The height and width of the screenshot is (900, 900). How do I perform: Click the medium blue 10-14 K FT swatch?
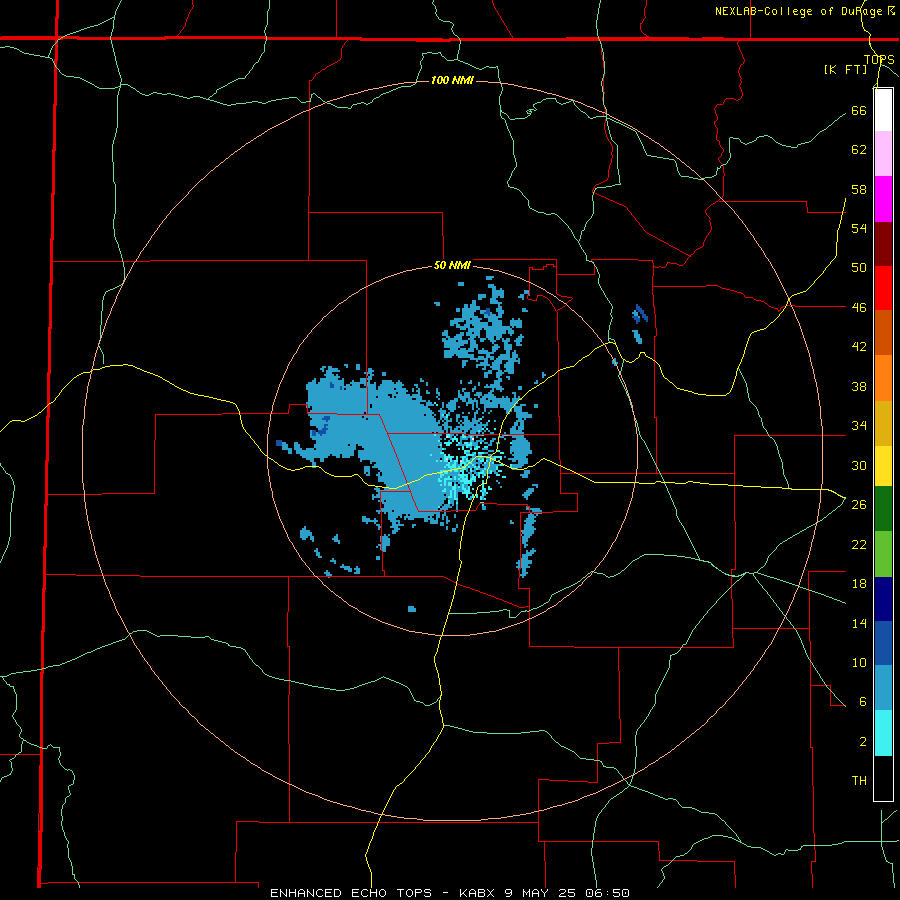pos(883,643)
